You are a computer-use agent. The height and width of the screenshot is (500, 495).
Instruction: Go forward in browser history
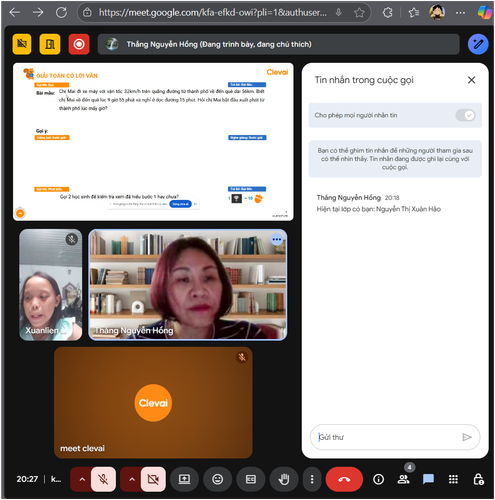tap(38, 13)
